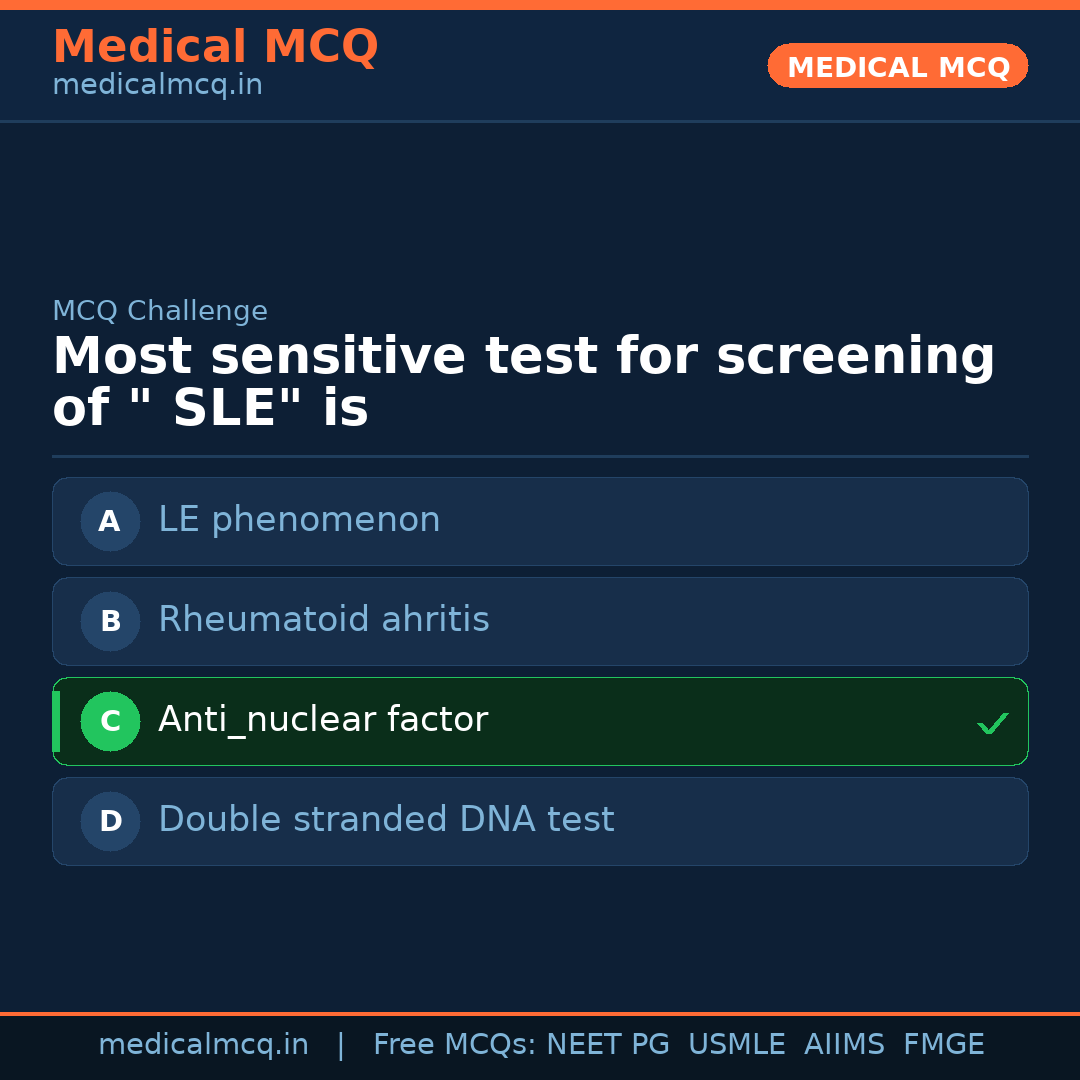Click the green checkmark on the correct answer
Screen dimensions: 1080x1080
(993, 722)
